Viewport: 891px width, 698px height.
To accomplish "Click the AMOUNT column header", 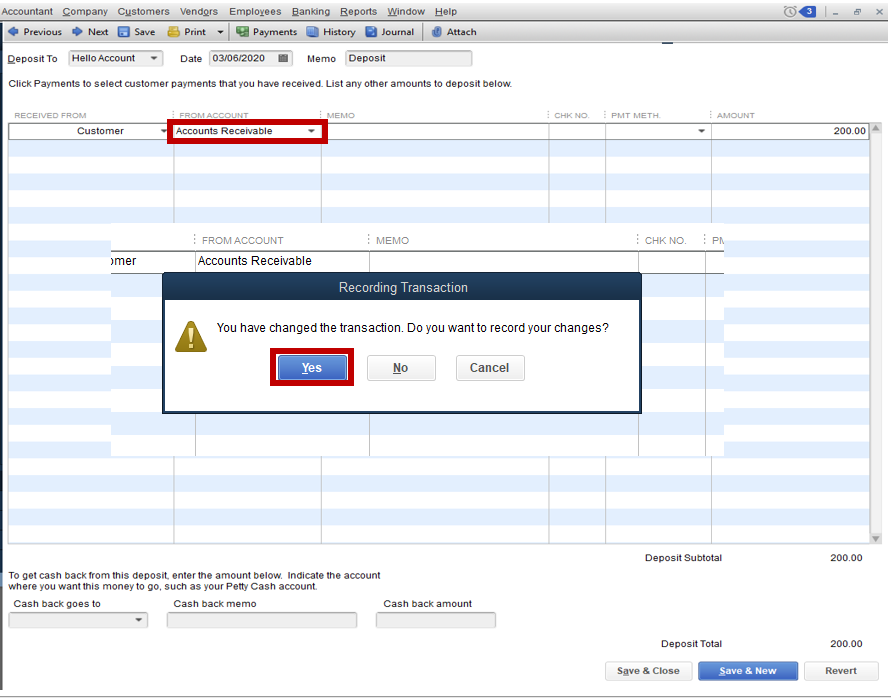I will tap(735, 115).
